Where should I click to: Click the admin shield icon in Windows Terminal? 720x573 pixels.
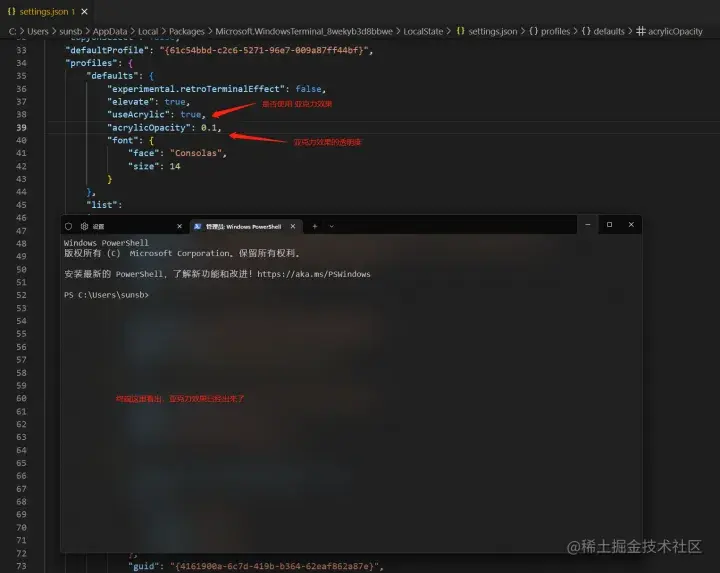tap(68, 226)
